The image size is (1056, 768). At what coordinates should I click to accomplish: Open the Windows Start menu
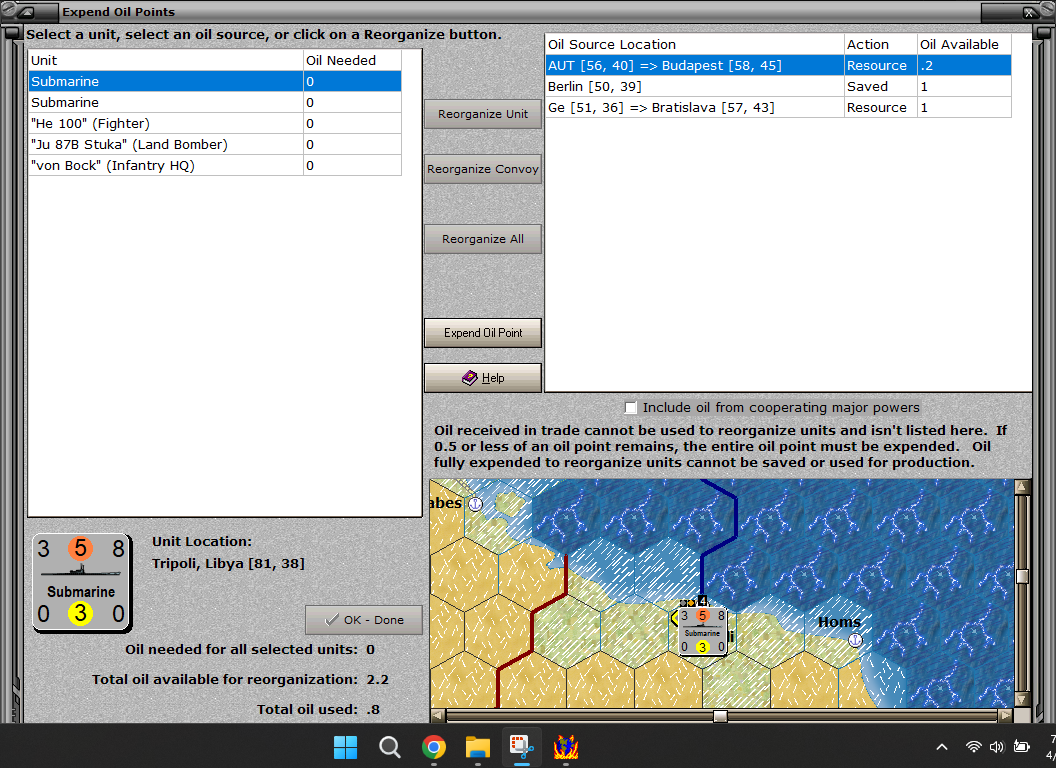click(345, 747)
